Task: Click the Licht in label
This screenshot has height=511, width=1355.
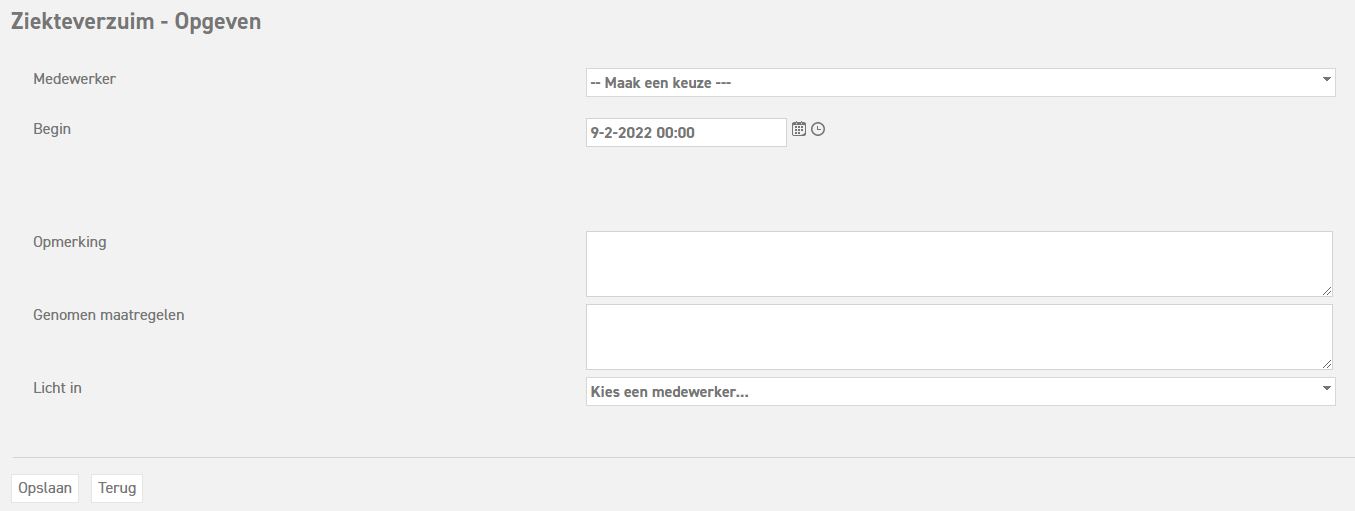Action: (x=57, y=387)
